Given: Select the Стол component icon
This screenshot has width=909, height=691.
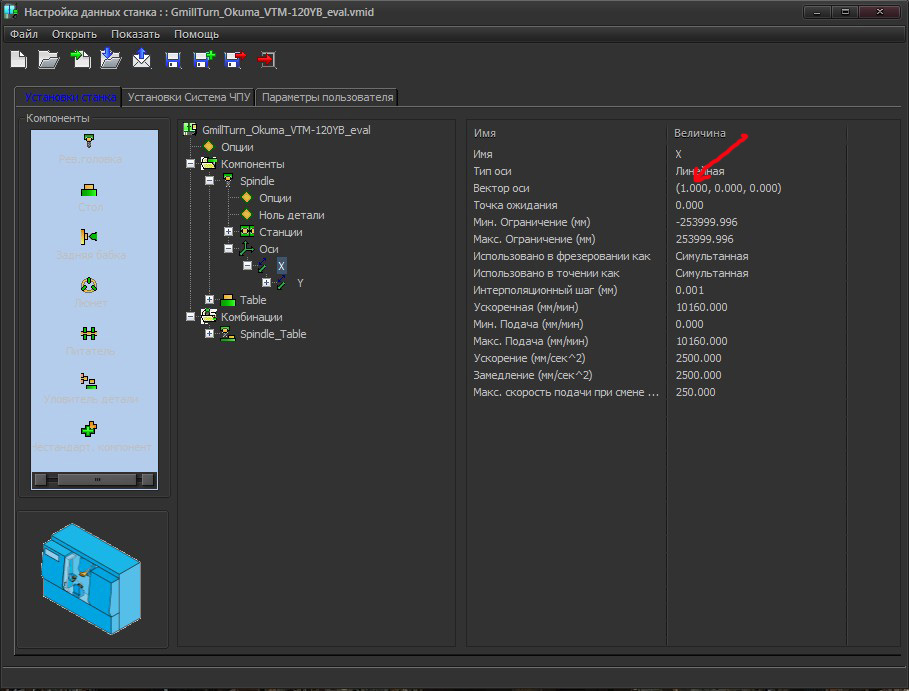Looking at the screenshot, I should coord(90,189).
